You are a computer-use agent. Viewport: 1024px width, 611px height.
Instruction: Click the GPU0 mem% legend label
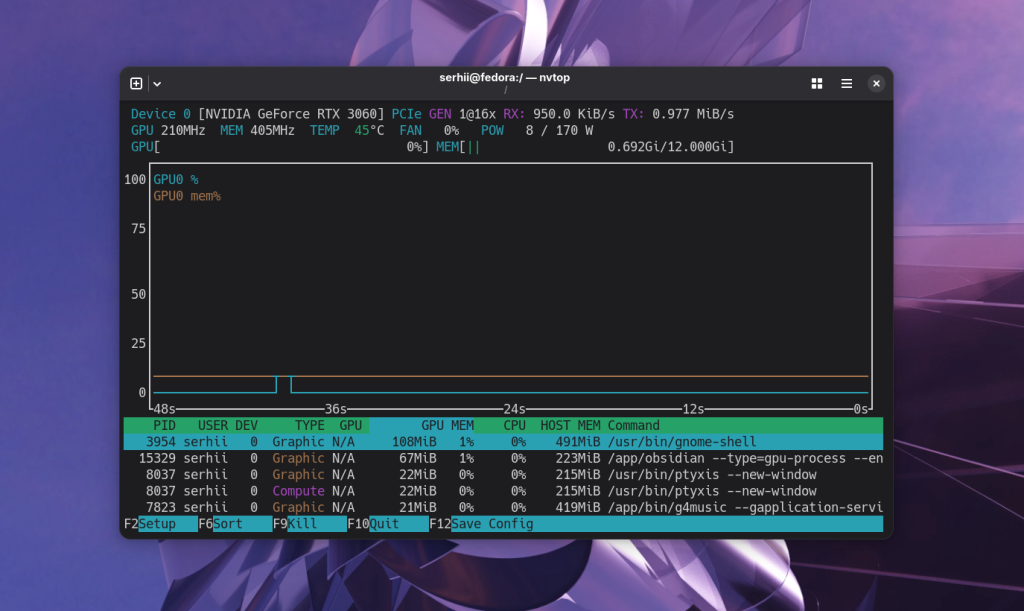(x=187, y=196)
